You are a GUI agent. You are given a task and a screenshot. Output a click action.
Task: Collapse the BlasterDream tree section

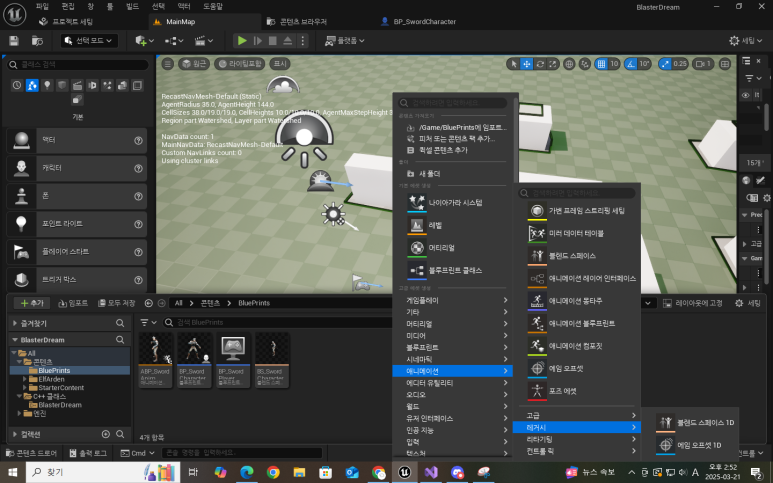pos(15,340)
